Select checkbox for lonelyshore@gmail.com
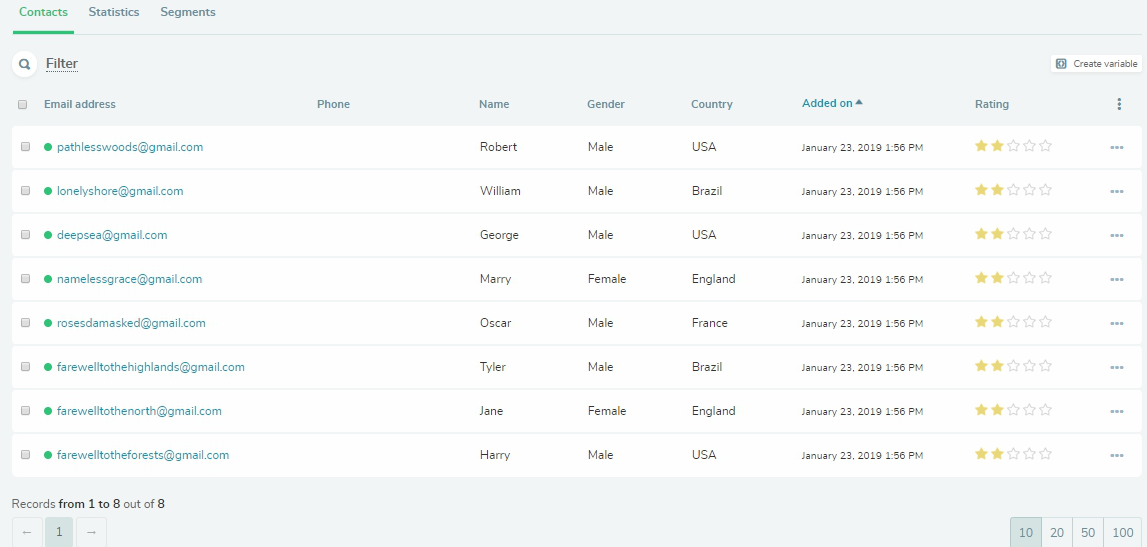This screenshot has width=1147, height=547. [x=26, y=191]
